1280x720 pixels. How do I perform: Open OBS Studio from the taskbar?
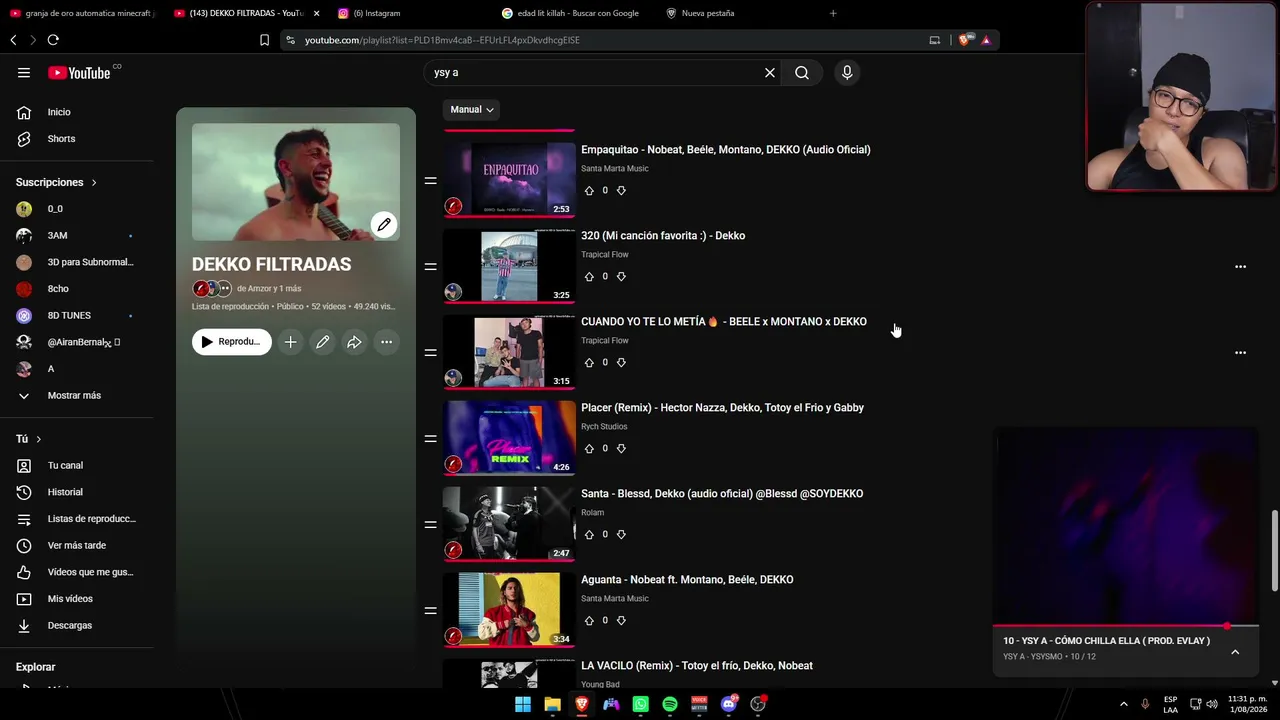coord(758,705)
